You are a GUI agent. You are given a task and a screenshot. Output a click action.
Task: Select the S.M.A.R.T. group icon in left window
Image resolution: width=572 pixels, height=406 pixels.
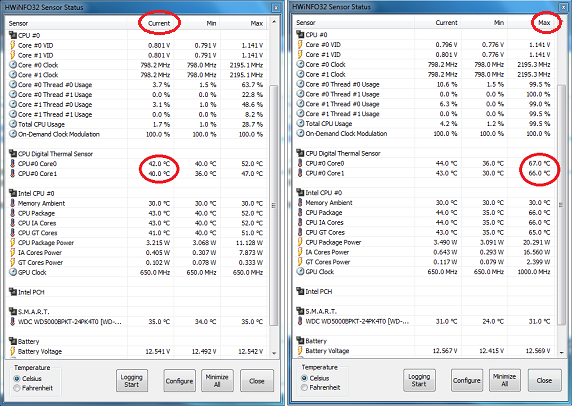pyautogui.click(x=13, y=312)
